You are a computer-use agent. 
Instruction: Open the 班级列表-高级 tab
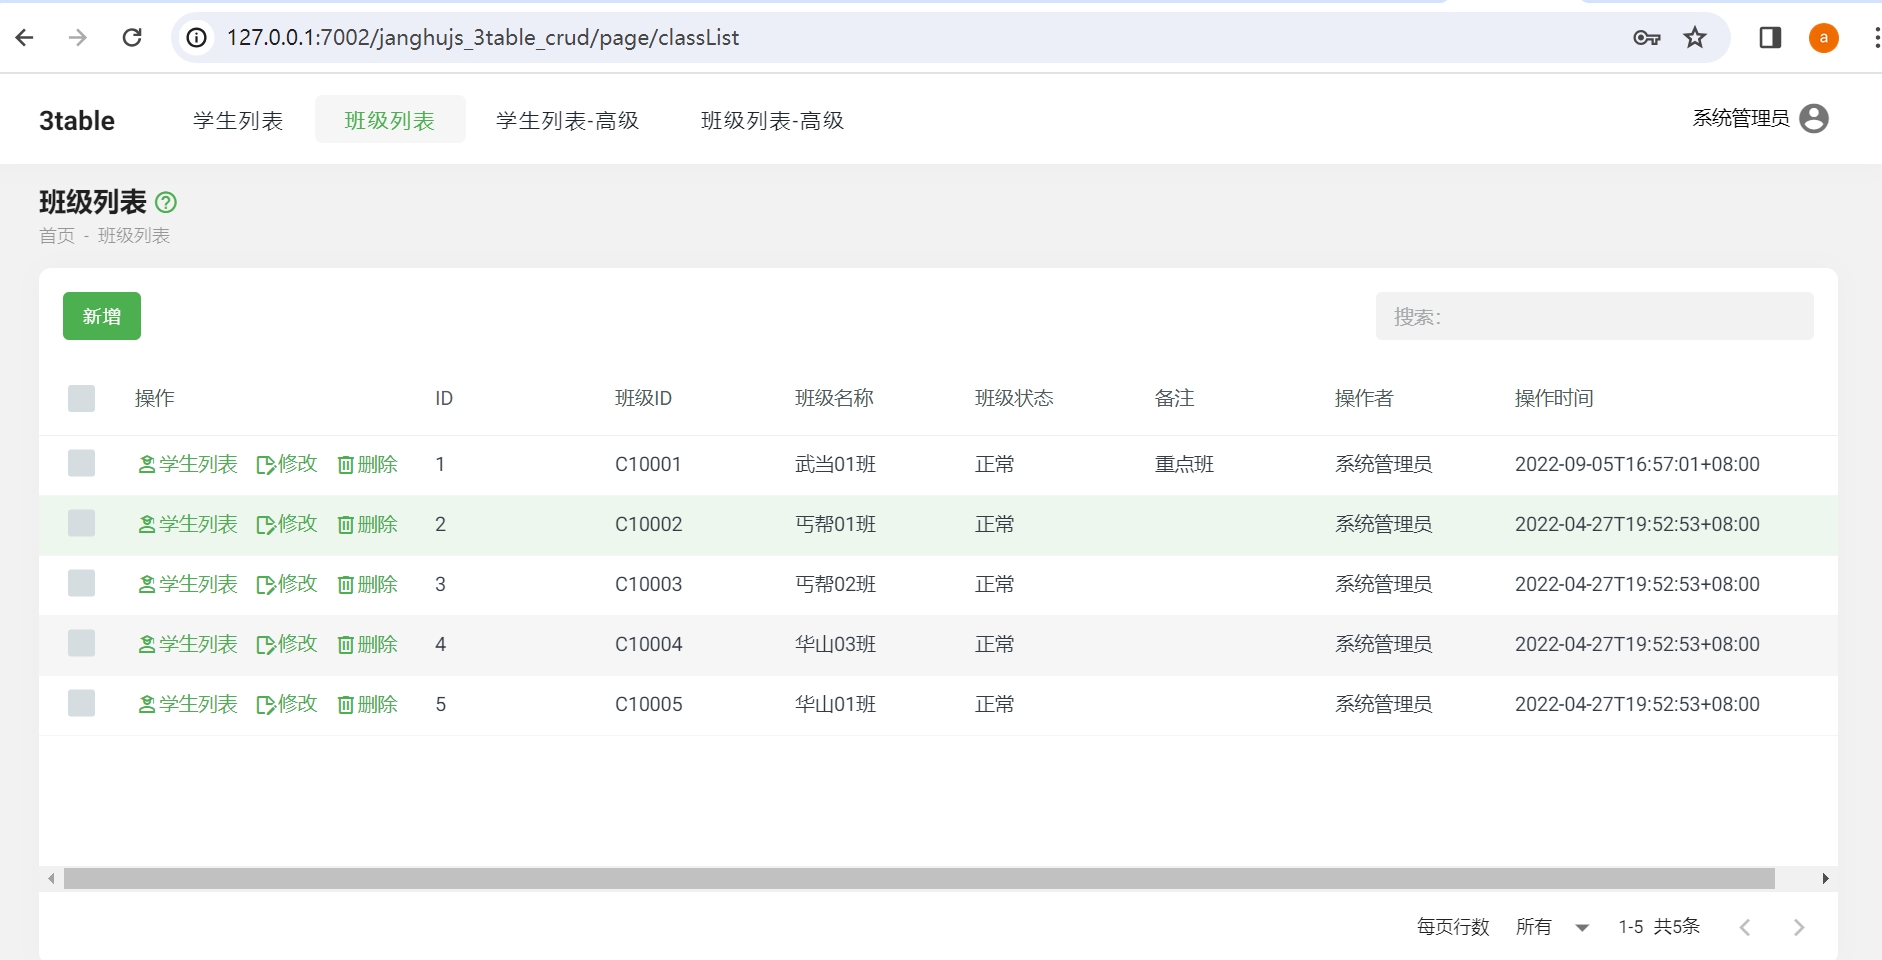(772, 121)
